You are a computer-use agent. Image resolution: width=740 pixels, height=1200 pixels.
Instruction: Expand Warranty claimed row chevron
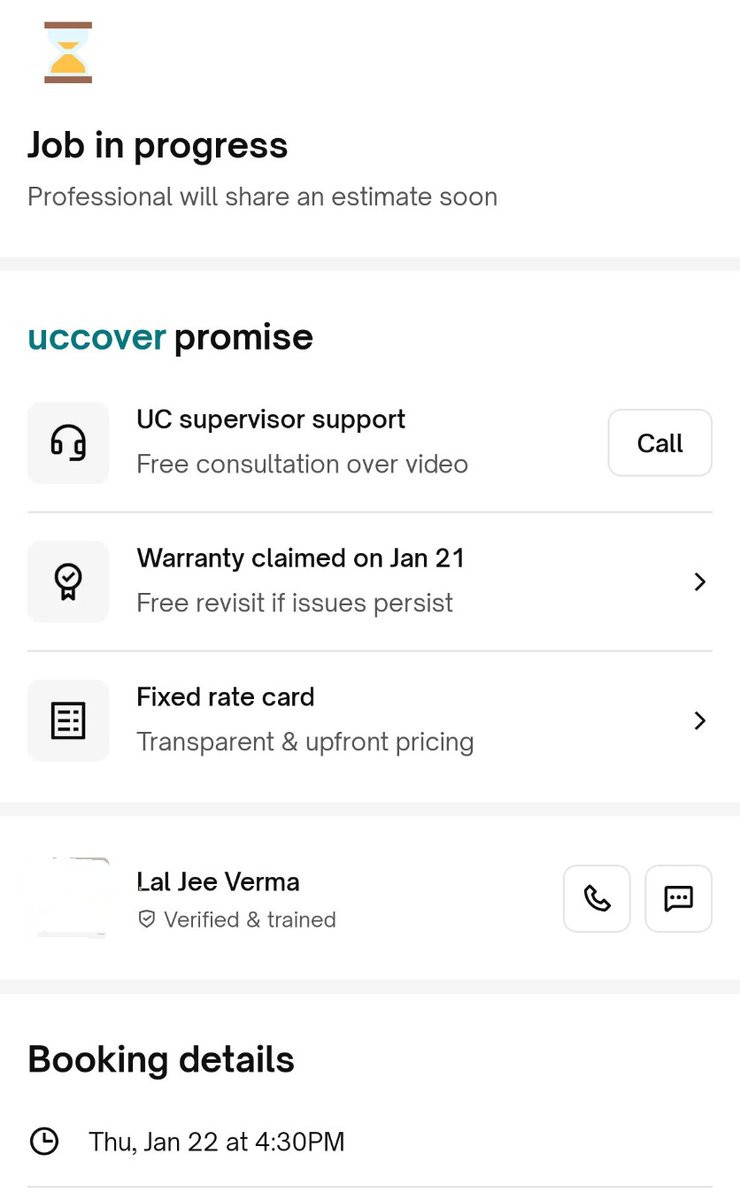click(x=700, y=582)
